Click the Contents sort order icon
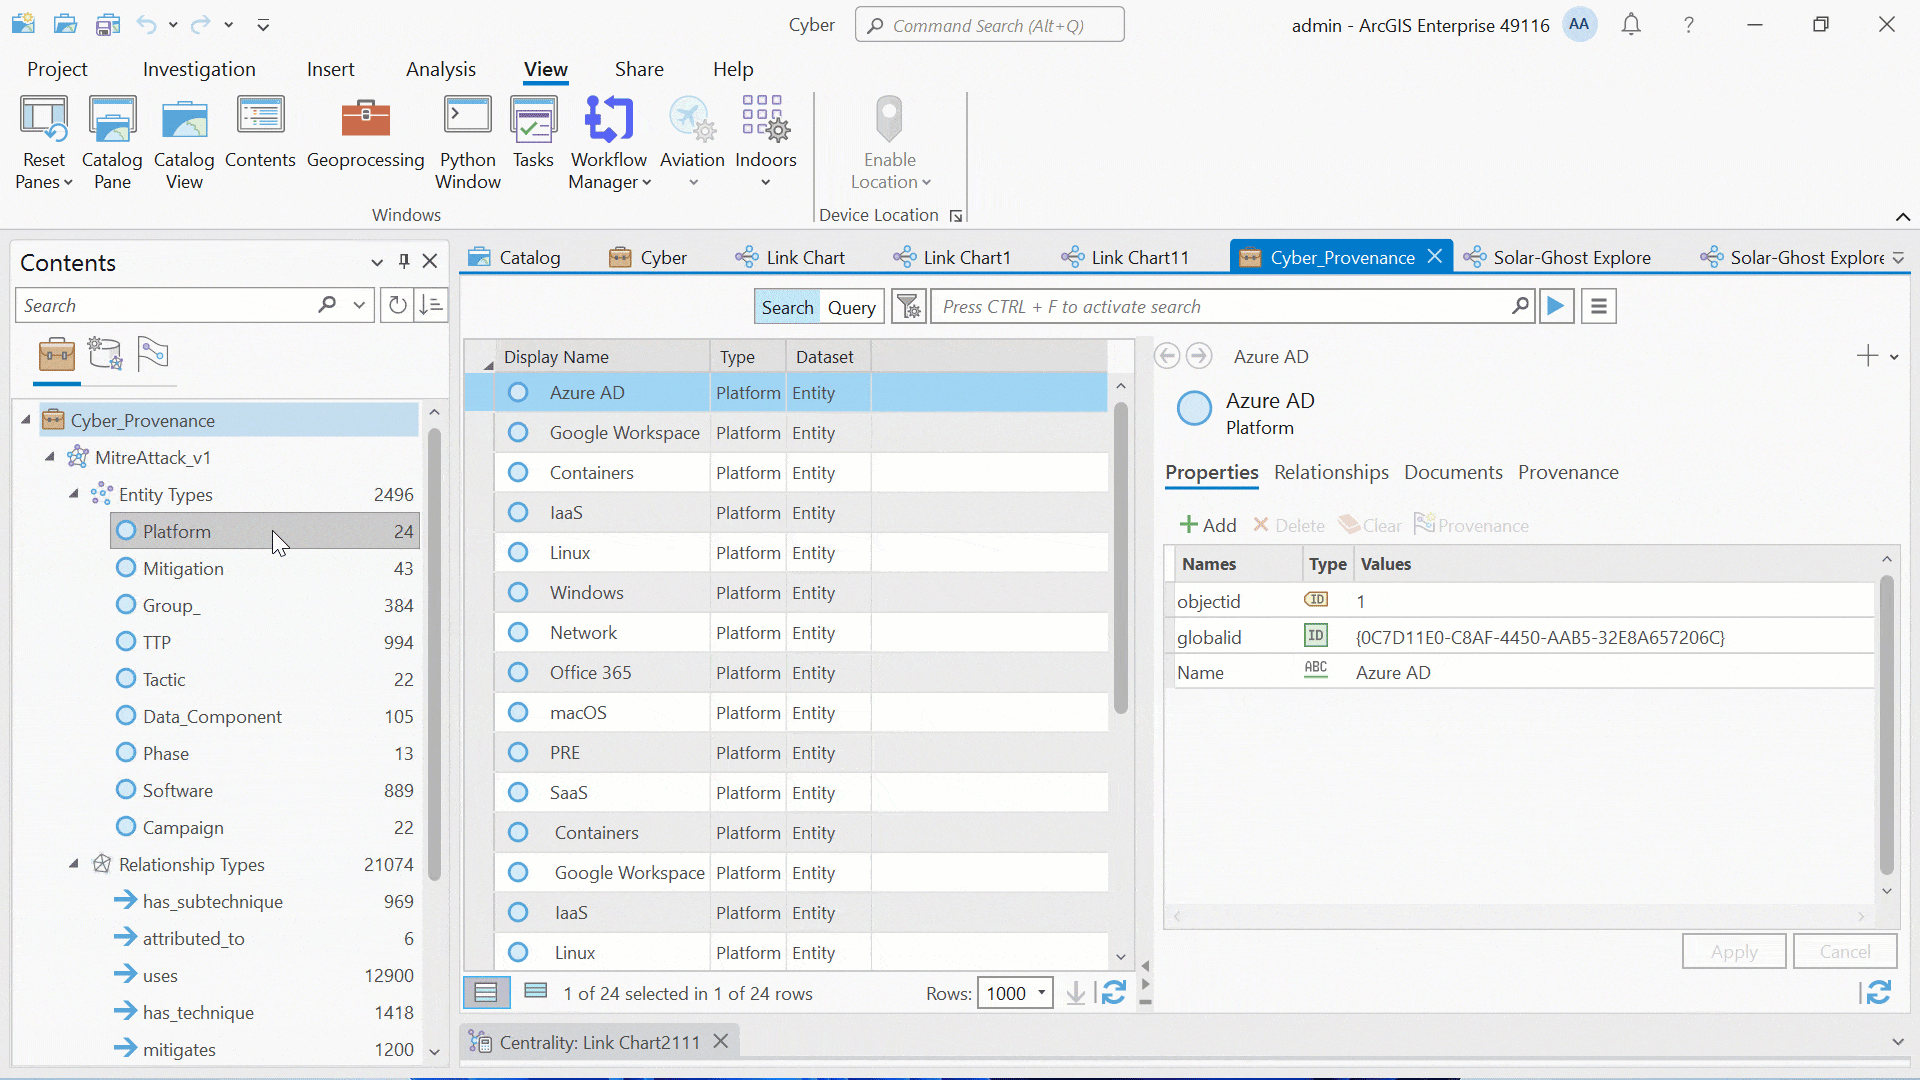The width and height of the screenshot is (1920, 1080). point(431,306)
